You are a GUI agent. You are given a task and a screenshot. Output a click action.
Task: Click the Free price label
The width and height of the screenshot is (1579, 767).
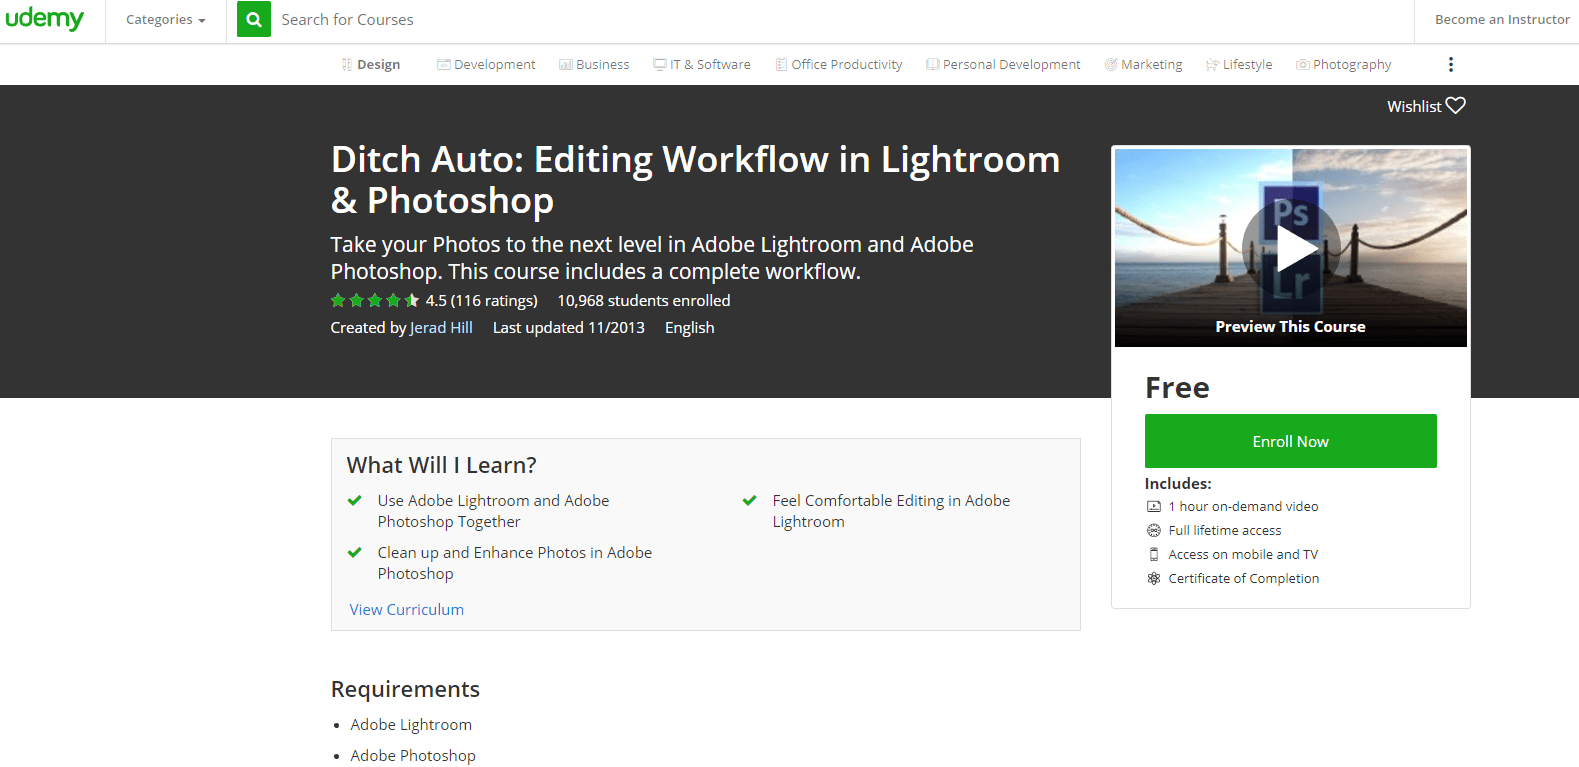pos(1177,388)
